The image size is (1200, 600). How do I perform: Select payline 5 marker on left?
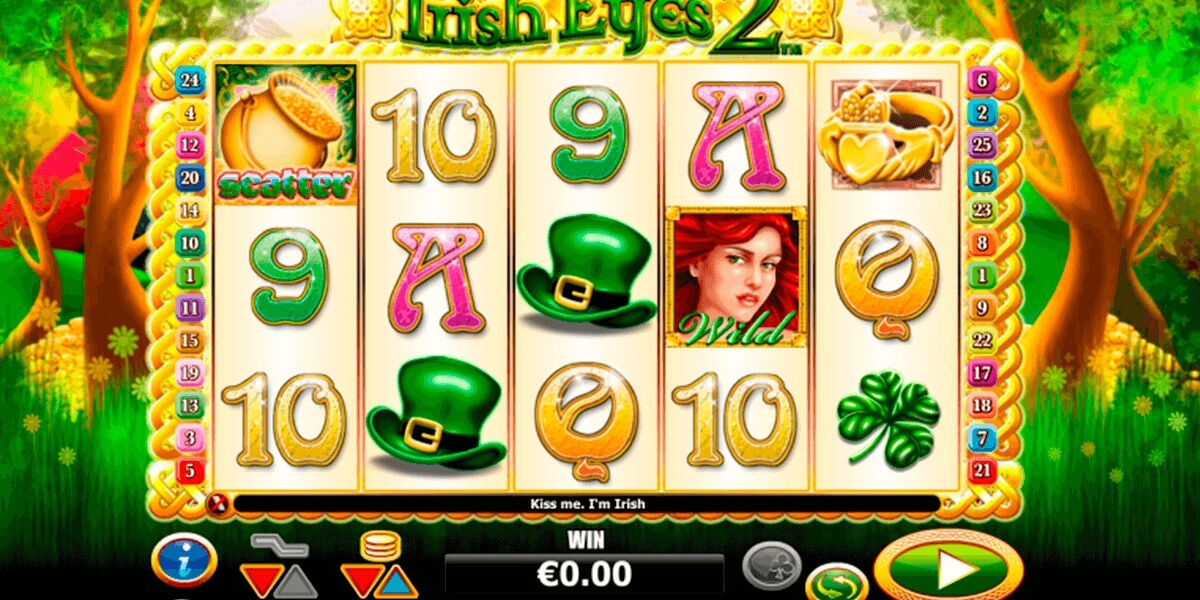pyautogui.click(x=190, y=468)
